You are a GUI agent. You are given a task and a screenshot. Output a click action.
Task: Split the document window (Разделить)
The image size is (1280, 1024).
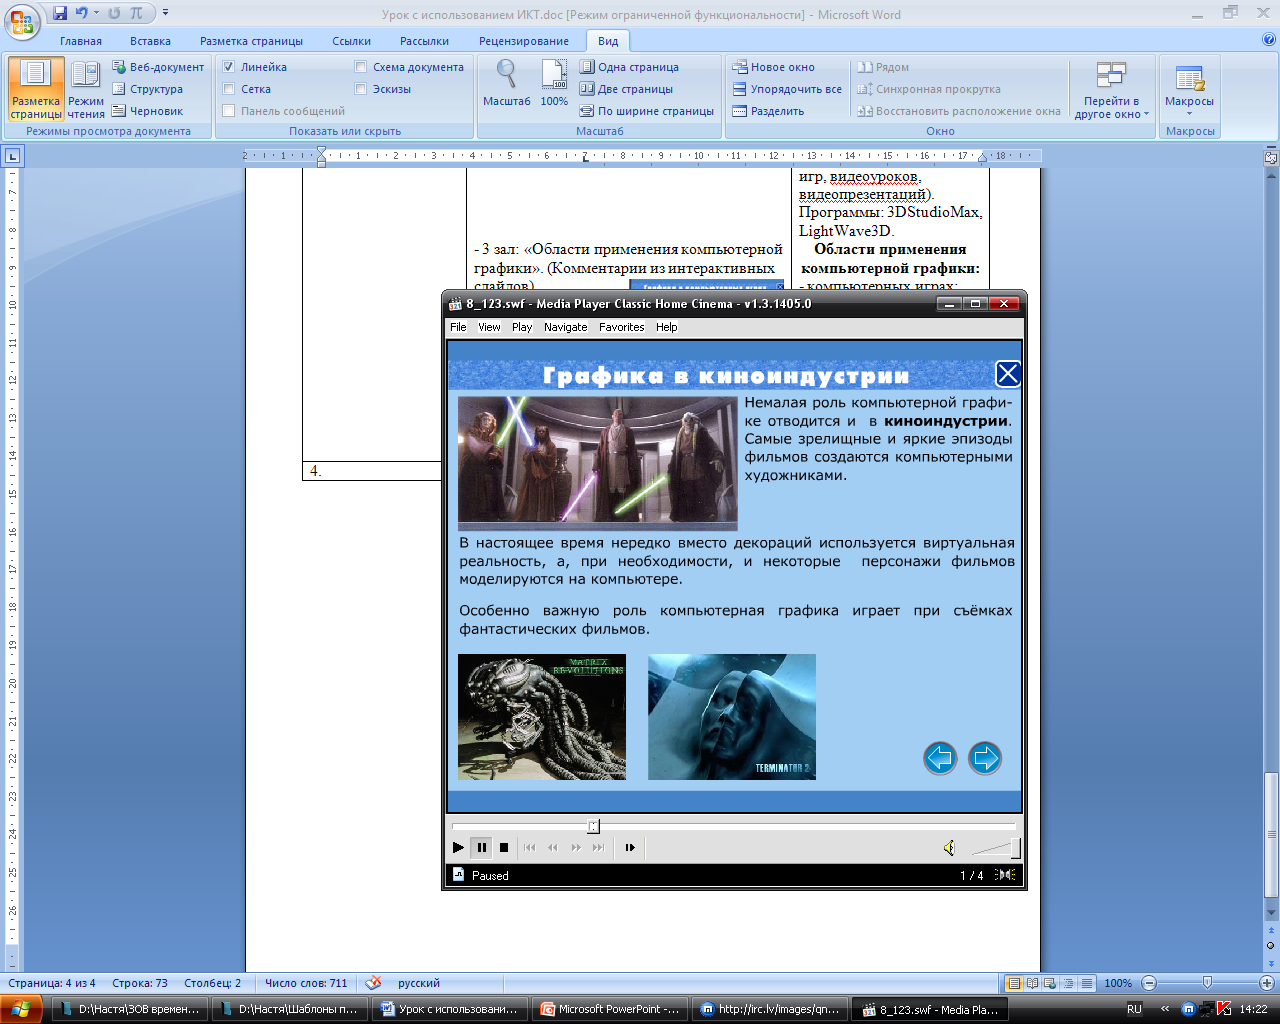[x=768, y=111]
